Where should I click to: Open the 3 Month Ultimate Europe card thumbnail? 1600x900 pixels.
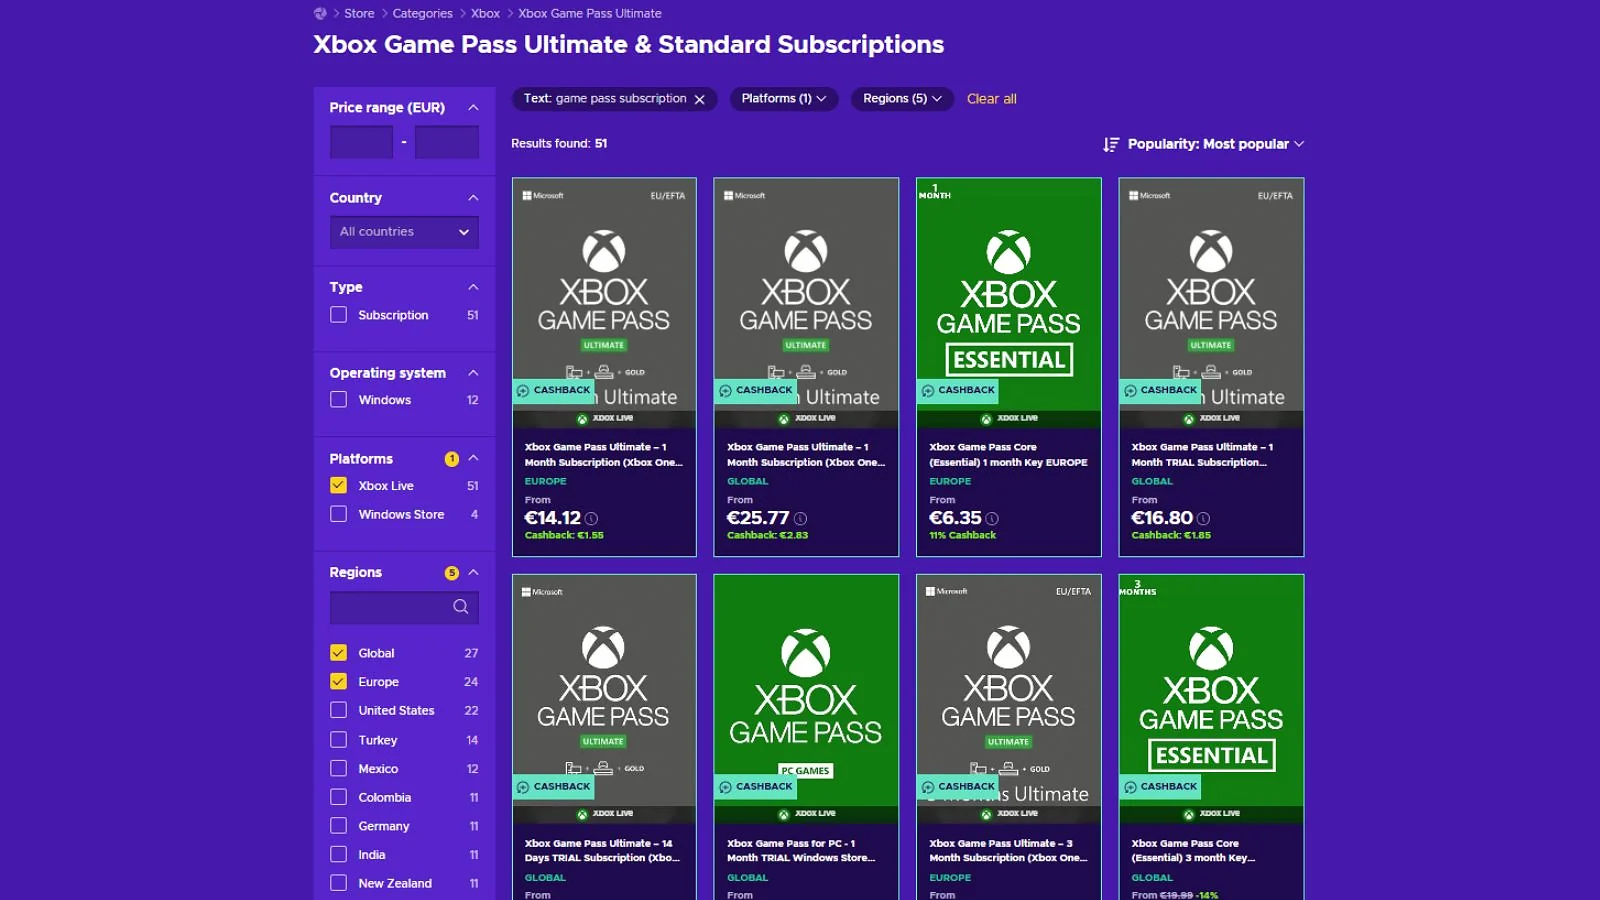1009,699
